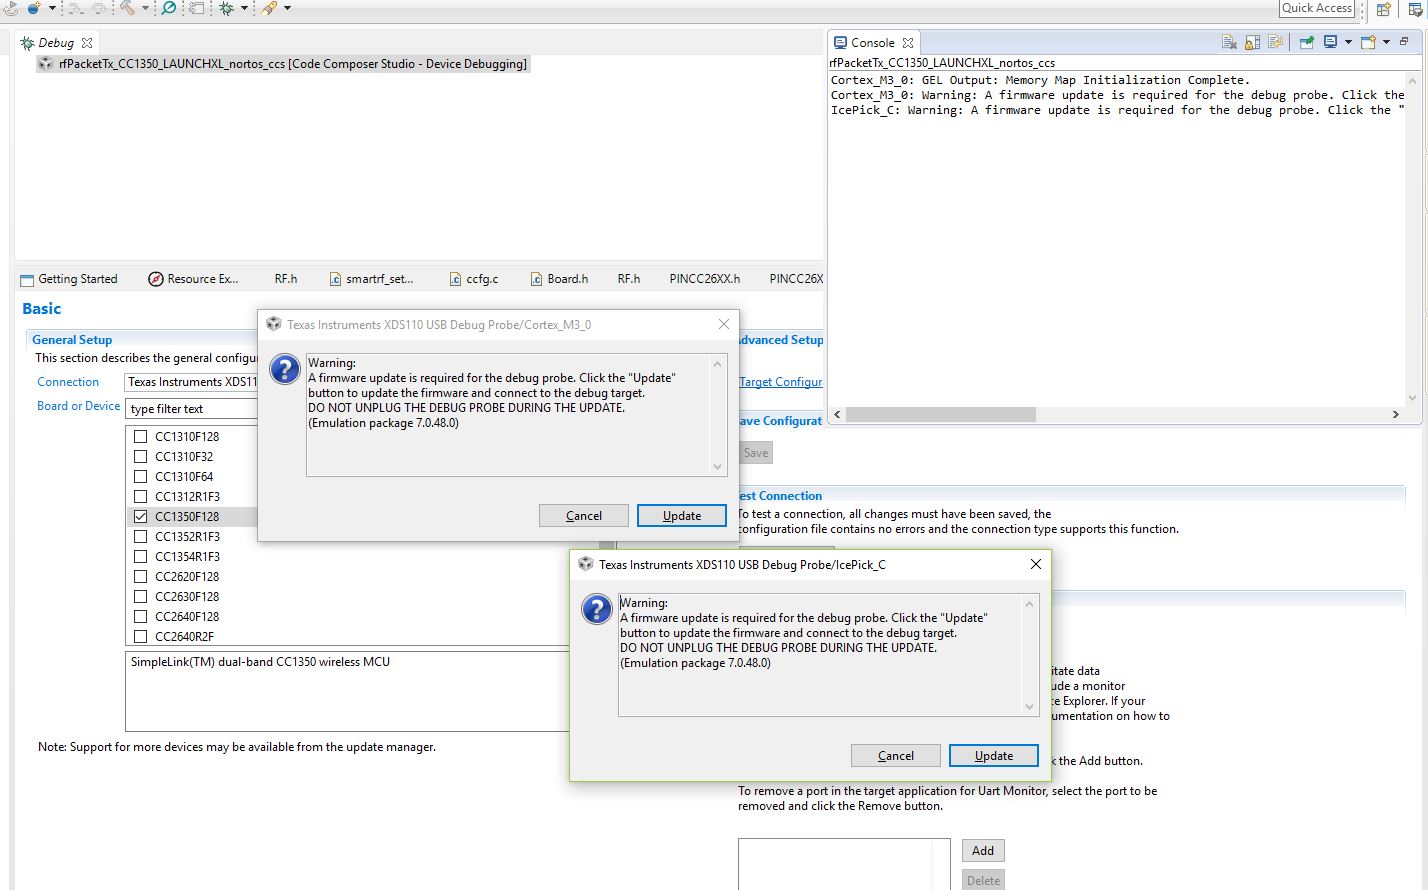Click the Display Selected Console icon
This screenshot has height=890, width=1428.
click(x=1330, y=42)
